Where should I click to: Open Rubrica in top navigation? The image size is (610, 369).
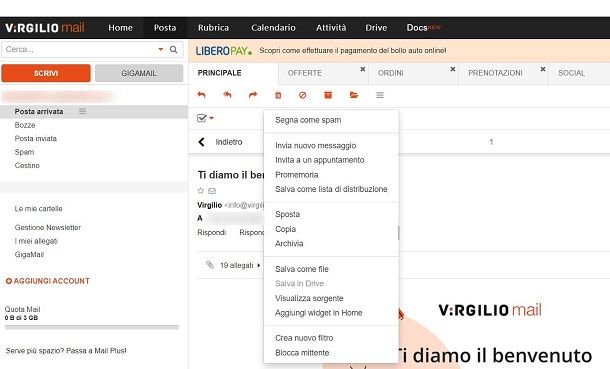tap(213, 28)
